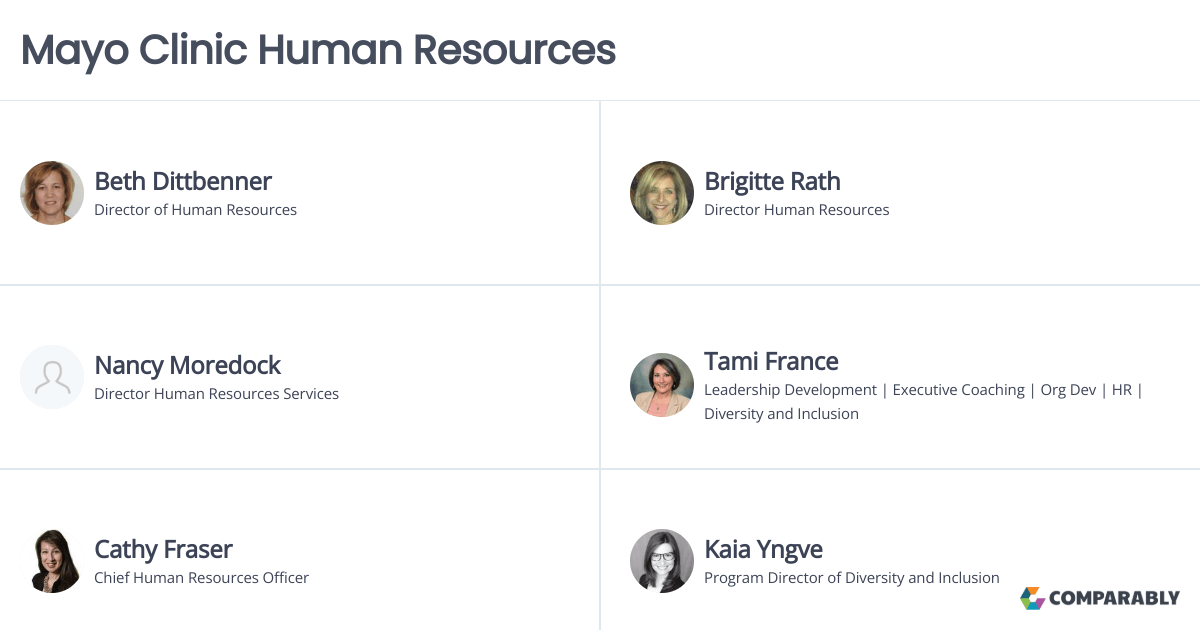Click the Nancy Moredock name text
The width and height of the screenshot is (1200, 630).
point(187,366)
